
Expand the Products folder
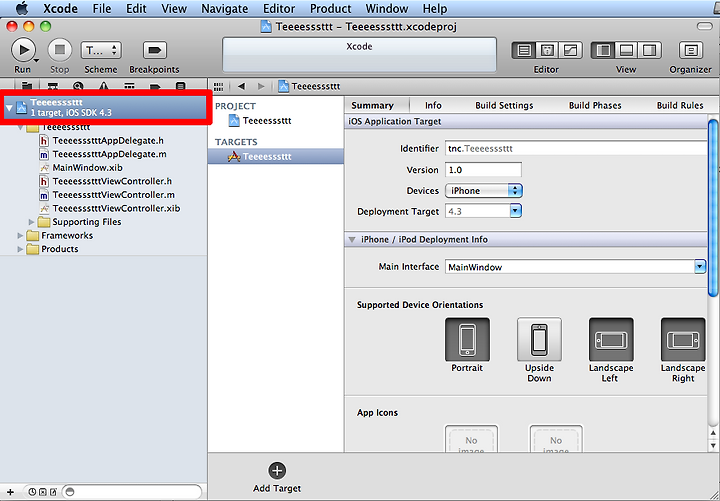click(20, 249)
